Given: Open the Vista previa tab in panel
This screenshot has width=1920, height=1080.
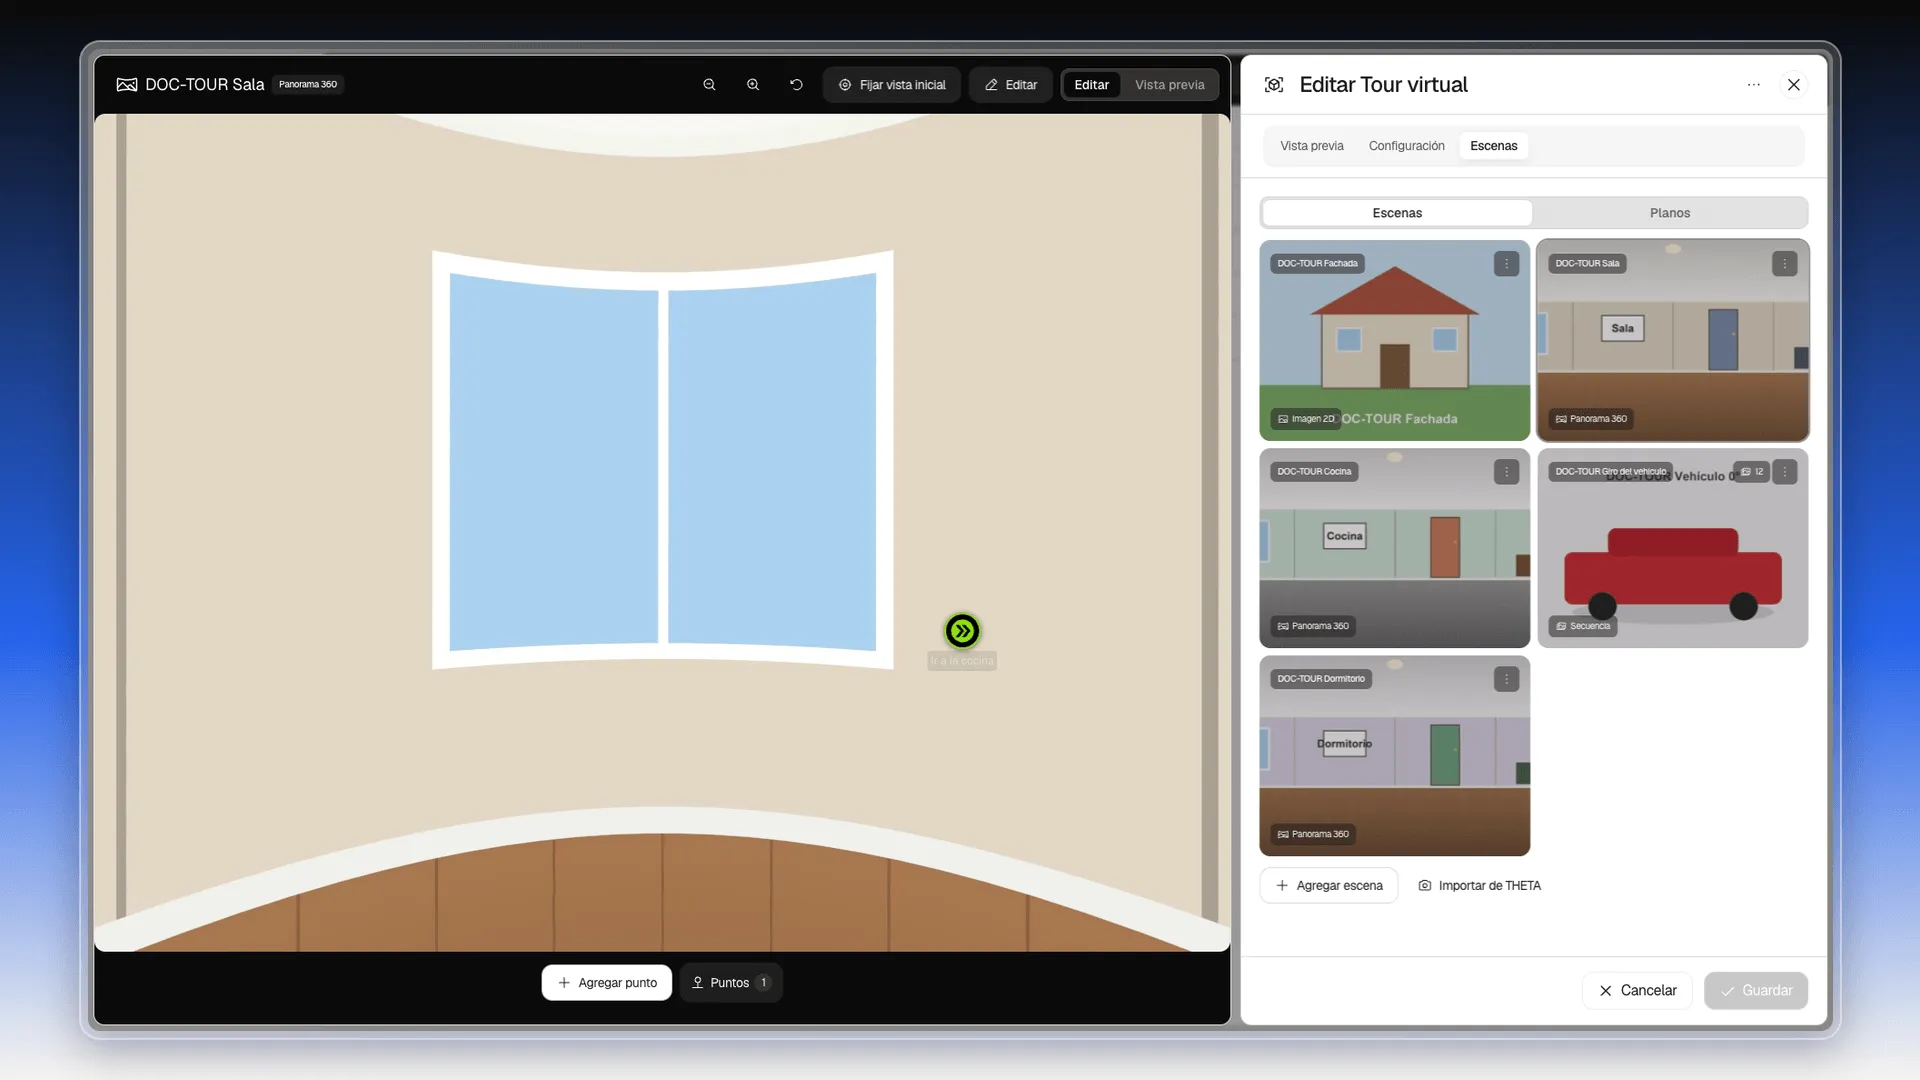Looking at the screenshot, I should click(x=1312, y=146).
